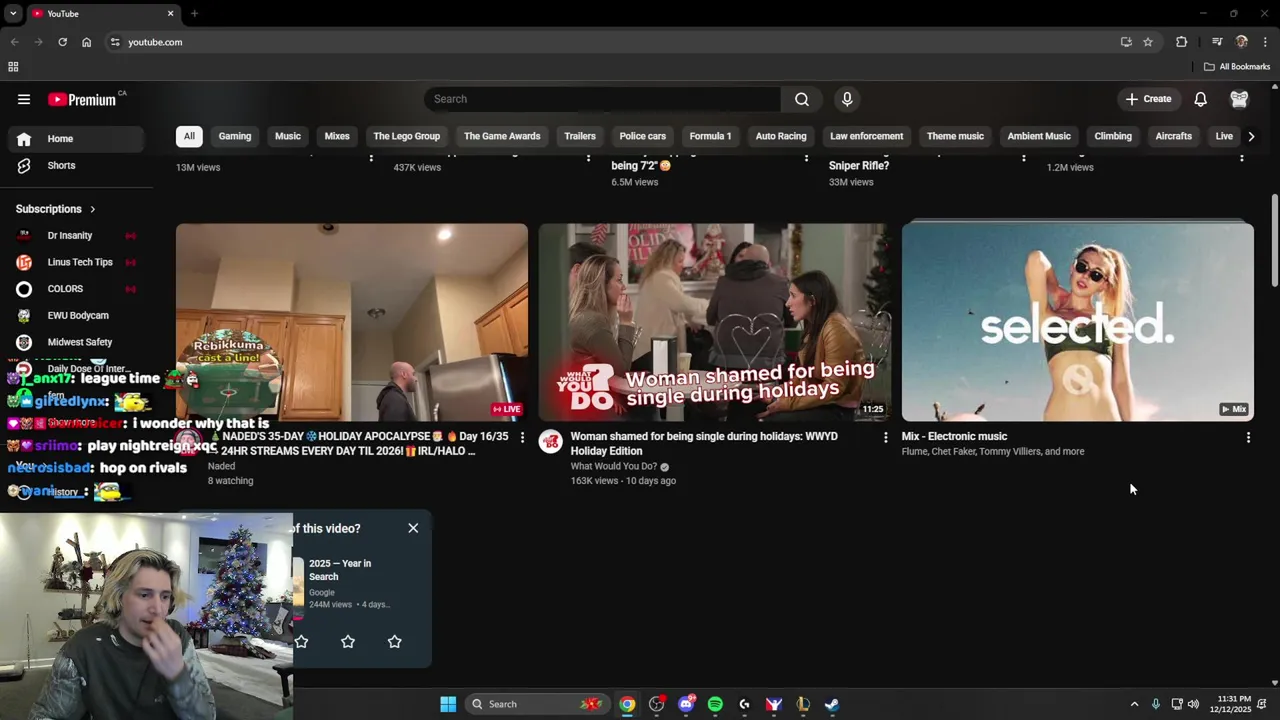
Task: Open Discord from the taskbar
Action: tap(686, 704)
